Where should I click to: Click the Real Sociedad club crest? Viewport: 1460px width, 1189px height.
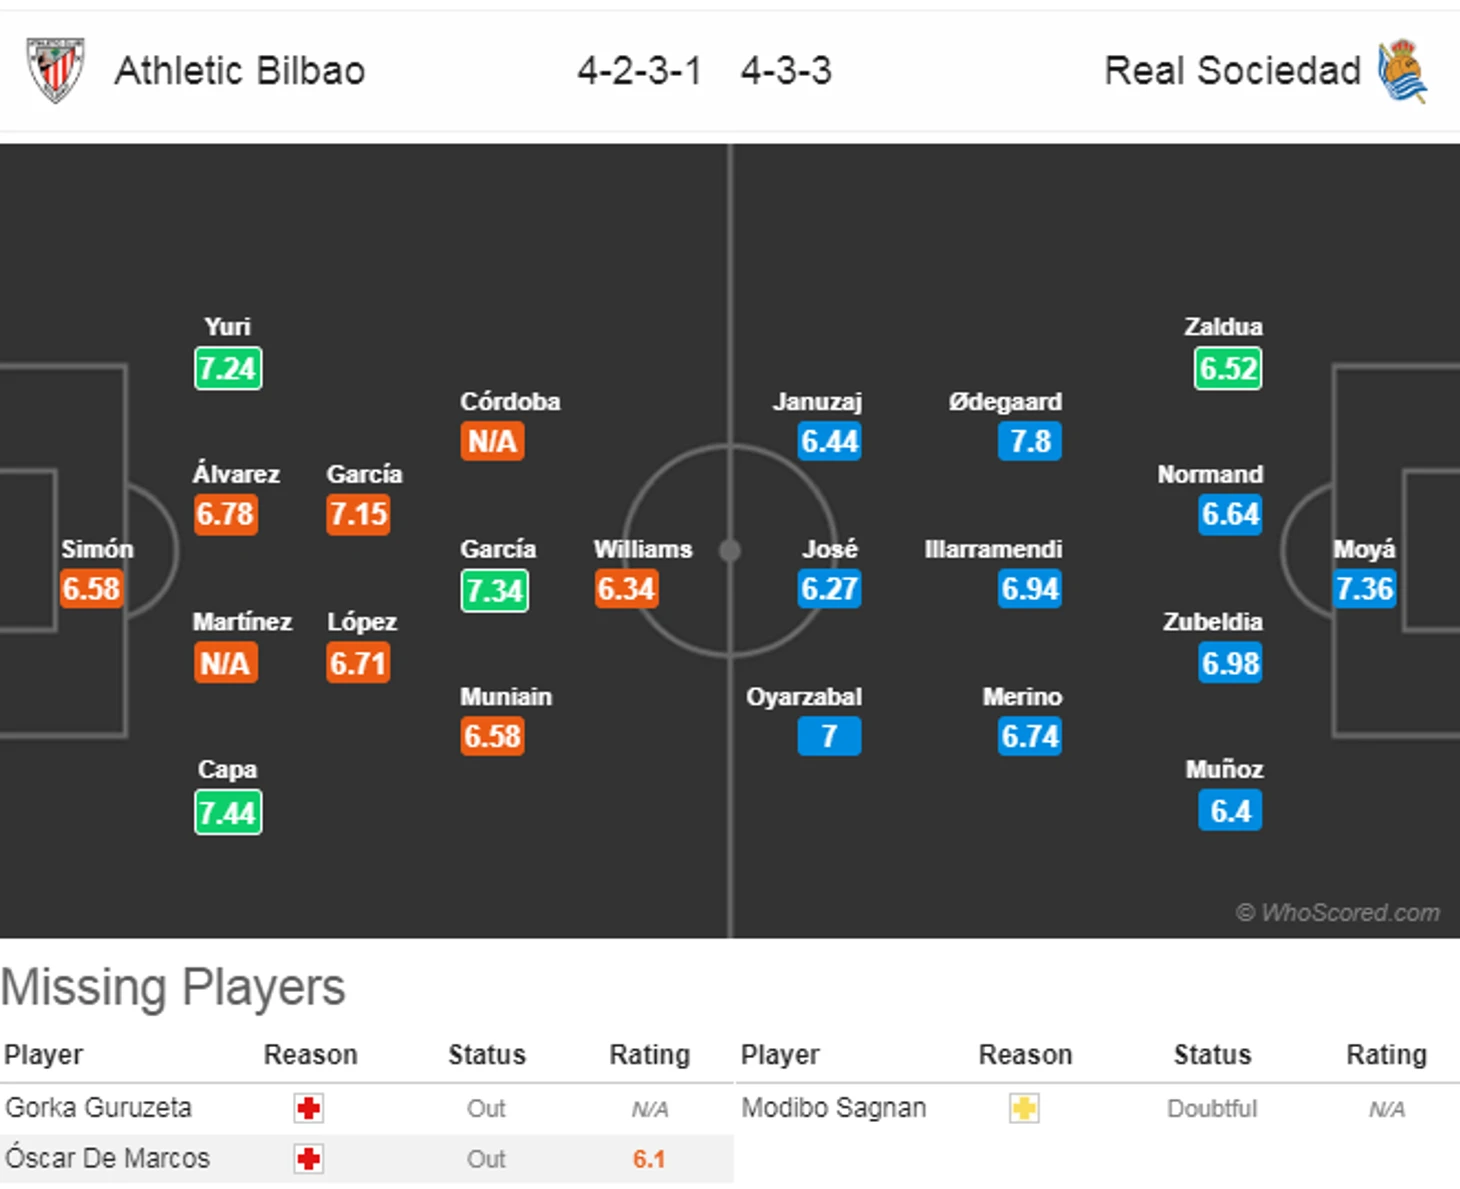[1402, 71]
